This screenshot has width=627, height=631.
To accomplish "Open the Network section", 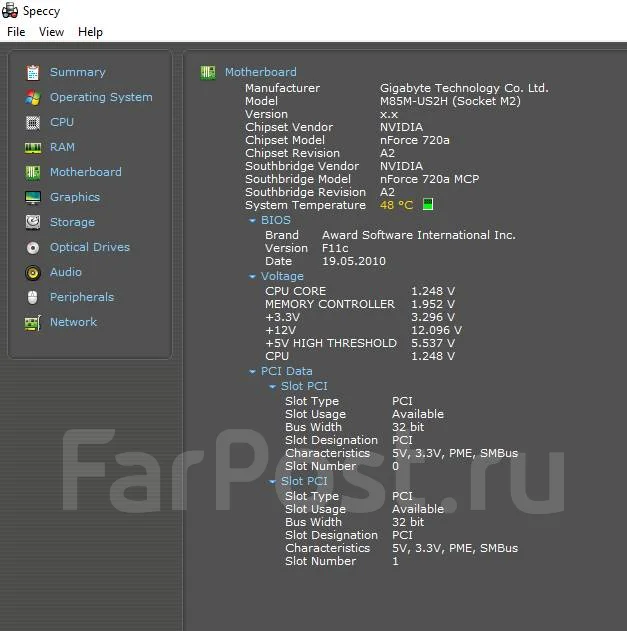I will (73, 322).
